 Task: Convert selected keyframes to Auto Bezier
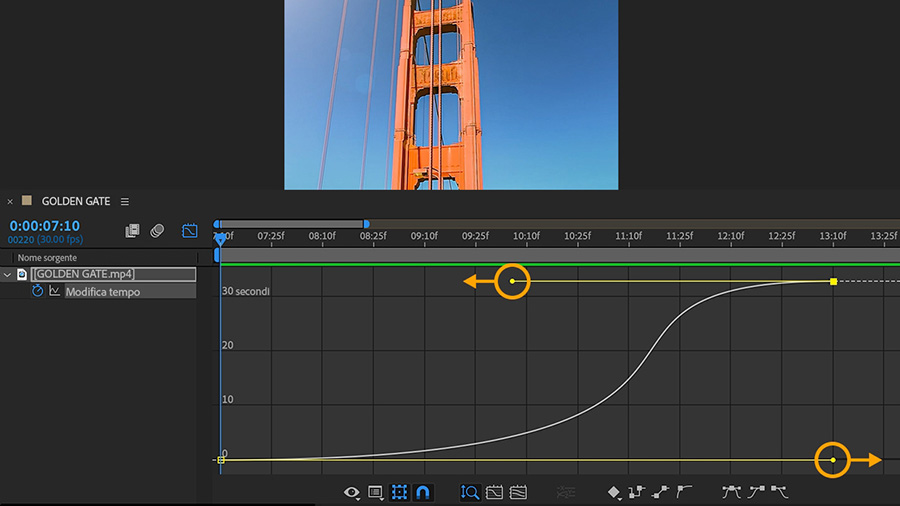point(684,492)
